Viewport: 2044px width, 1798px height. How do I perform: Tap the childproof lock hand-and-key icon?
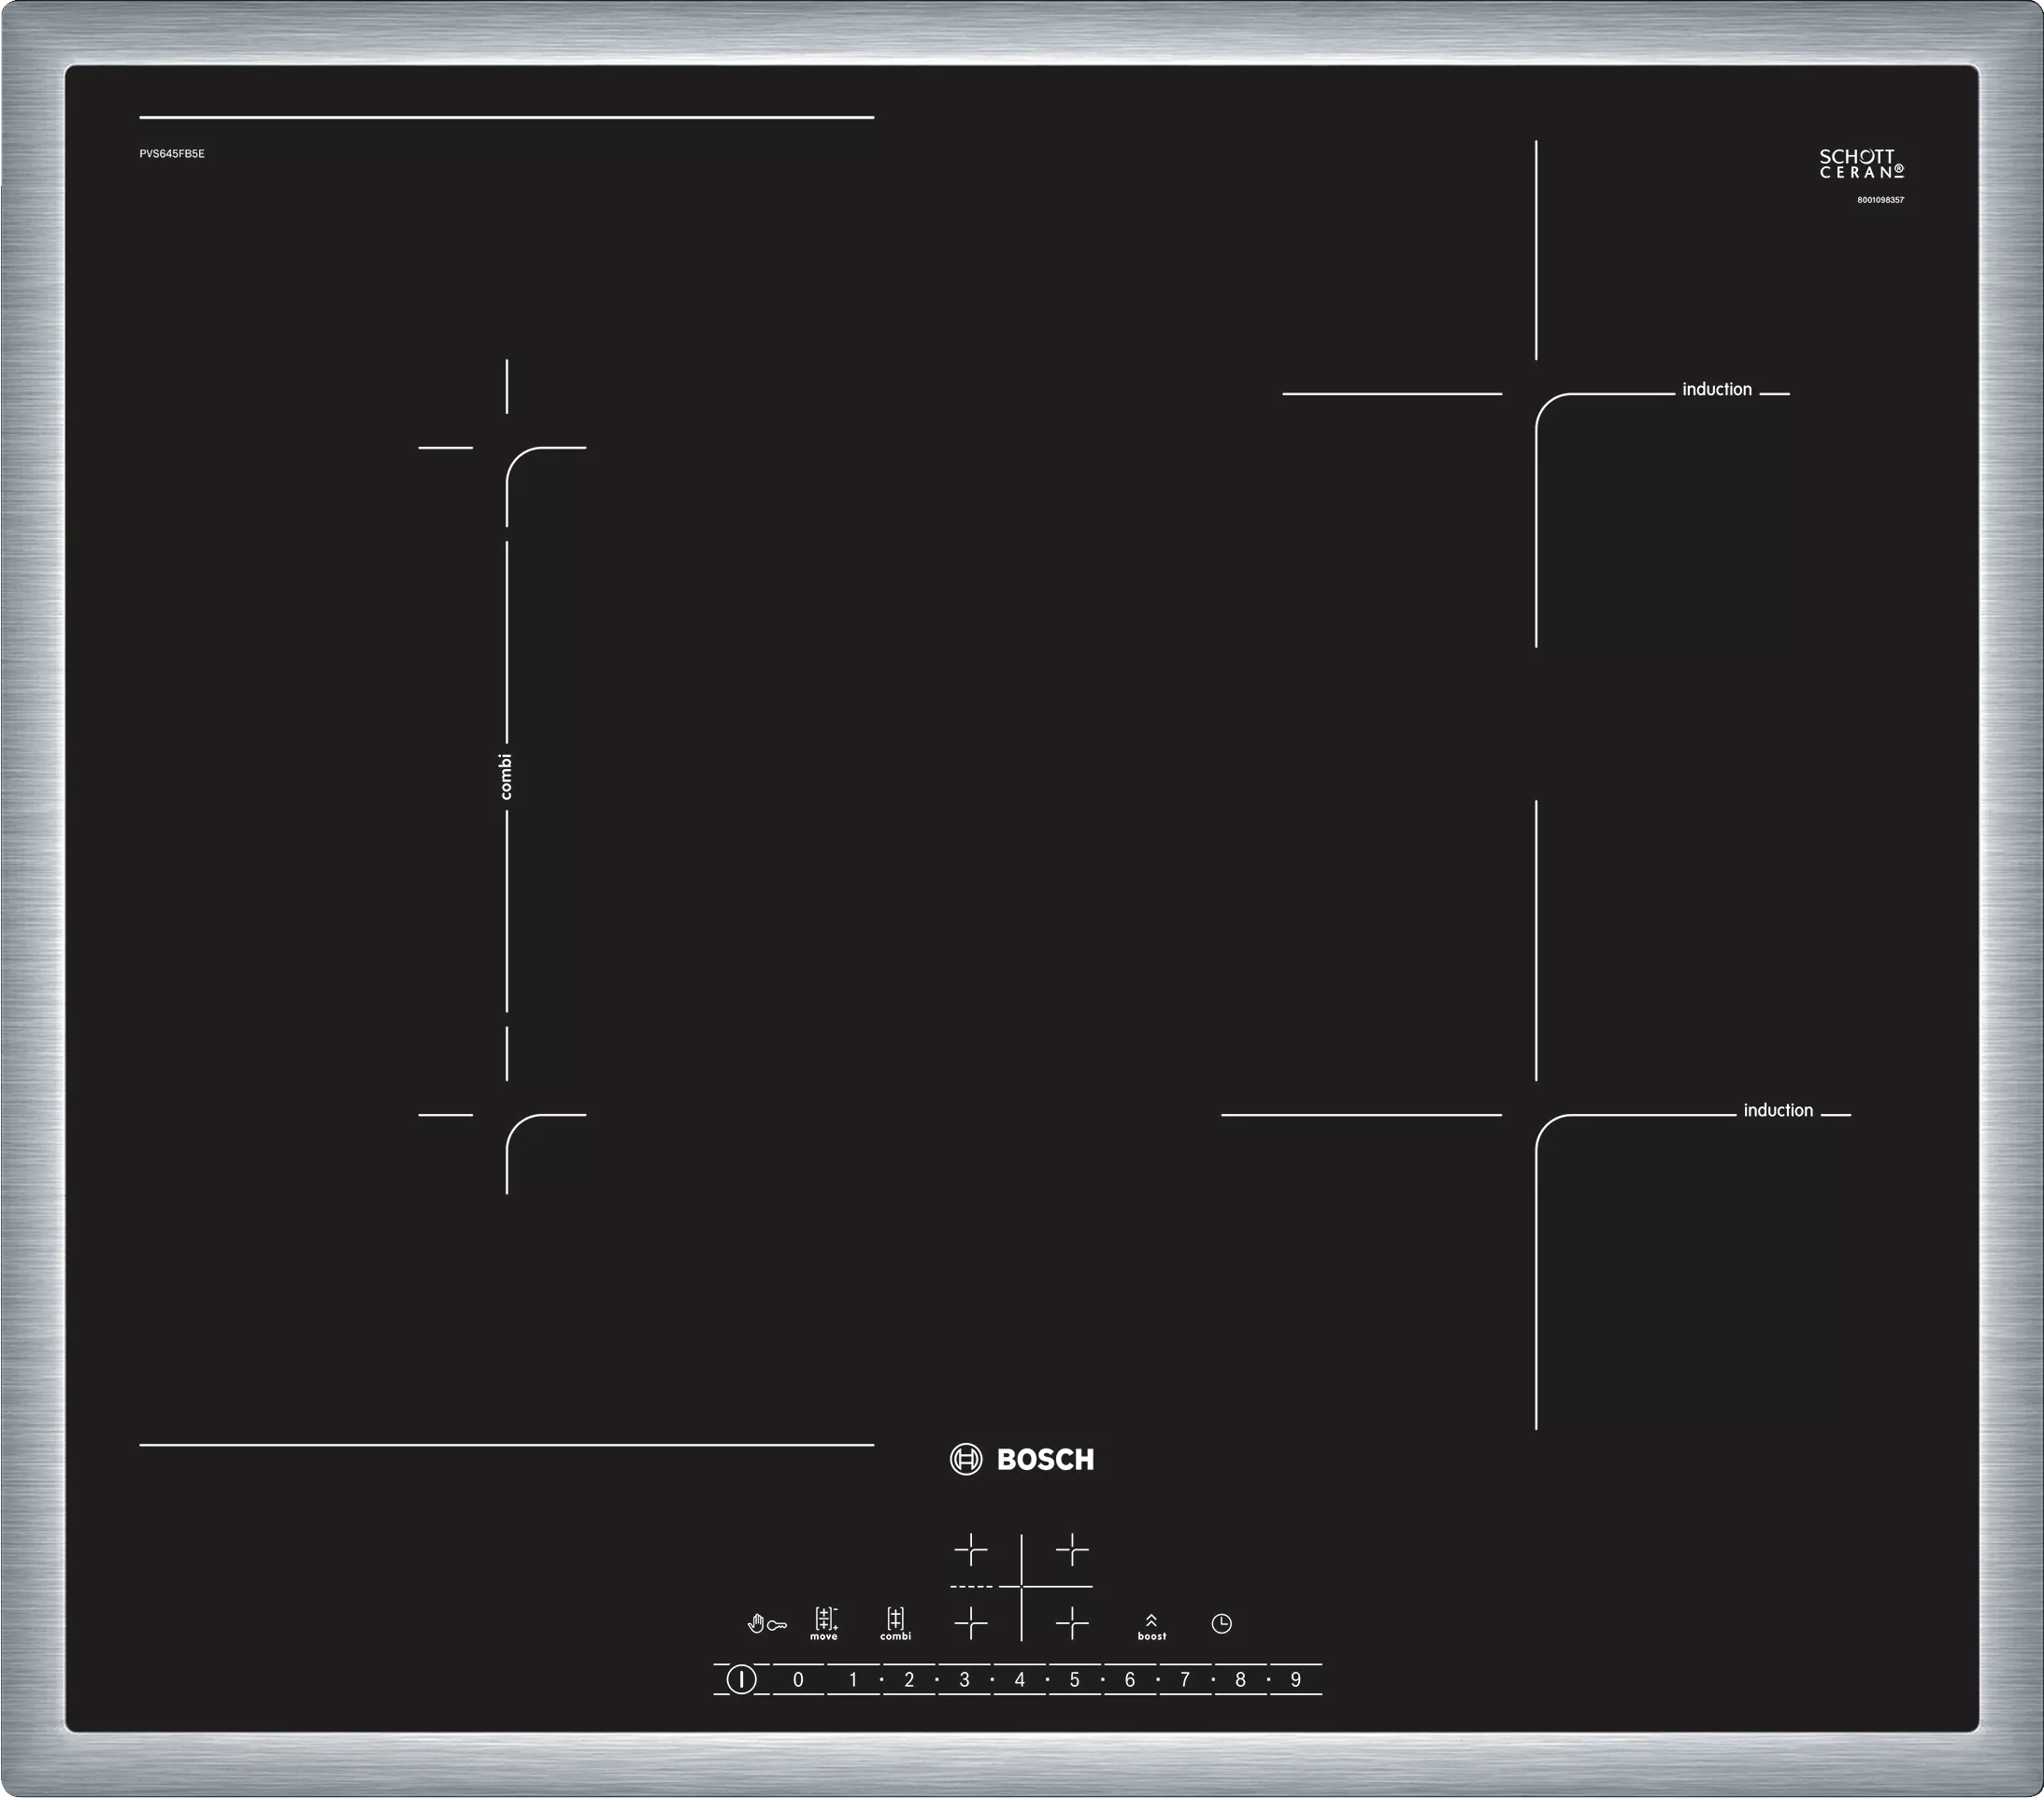point(767,1625)
